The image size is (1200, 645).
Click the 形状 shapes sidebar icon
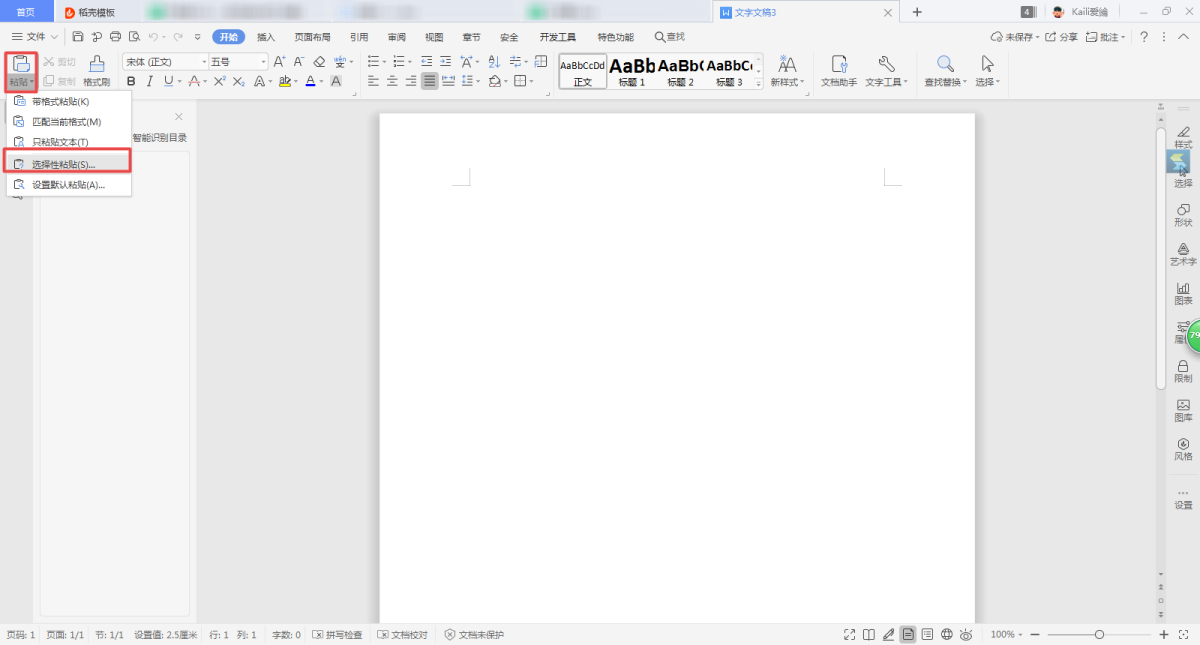click(1183, 214)
